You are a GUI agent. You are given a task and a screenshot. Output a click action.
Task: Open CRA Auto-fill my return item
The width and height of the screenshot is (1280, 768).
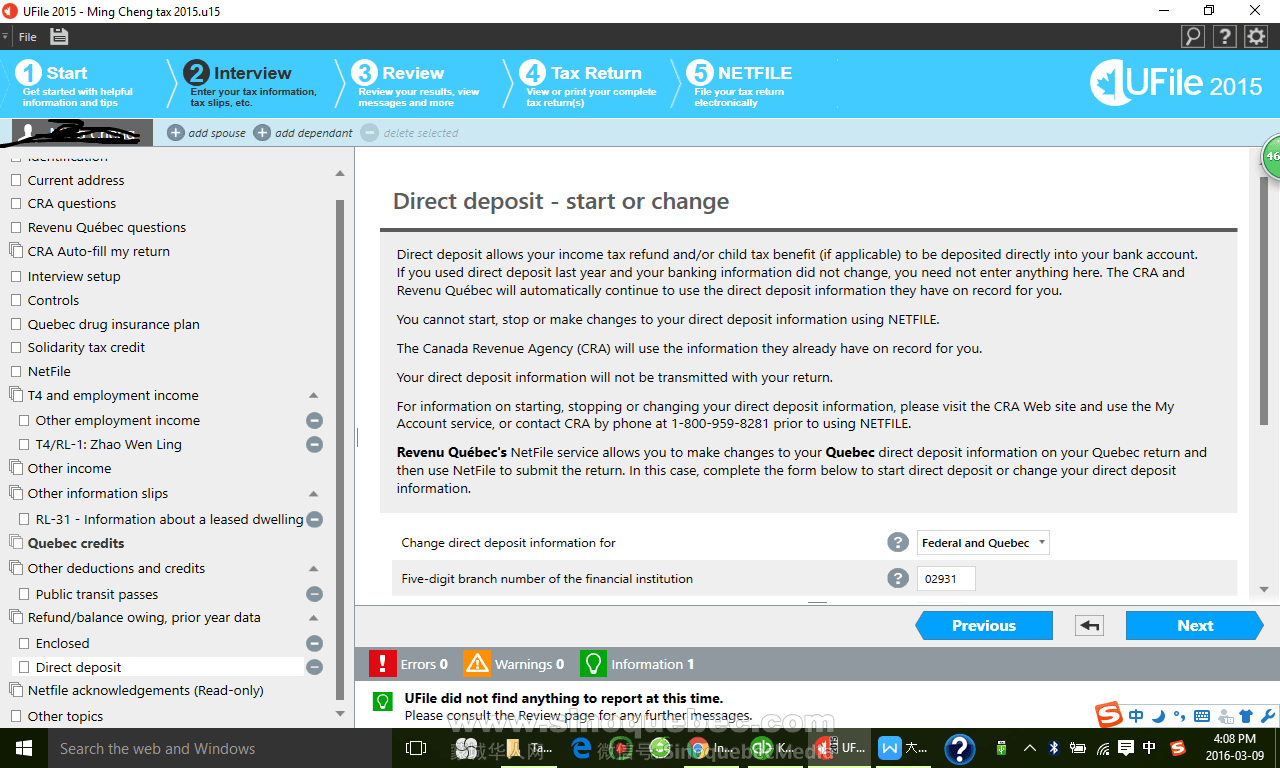click(99, 251)
